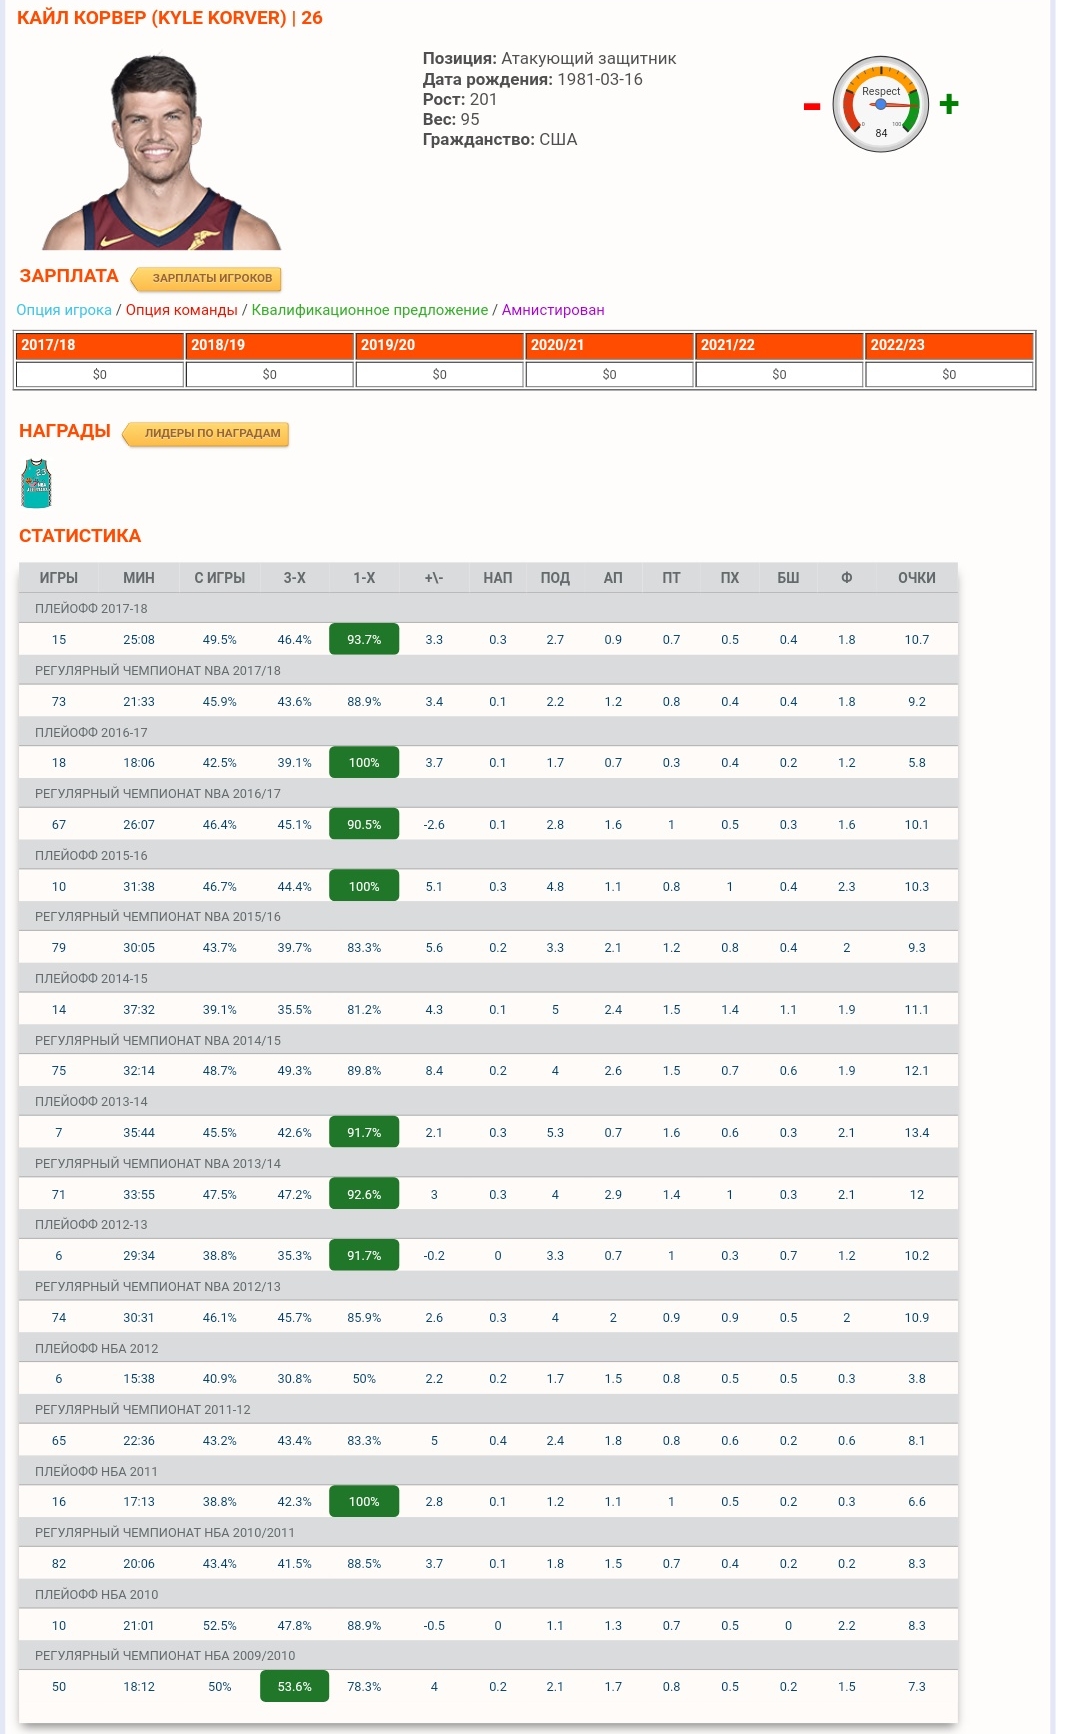Click the green 93.7% free-throw cell
1080x1734 pixels.
coord(364,640)
